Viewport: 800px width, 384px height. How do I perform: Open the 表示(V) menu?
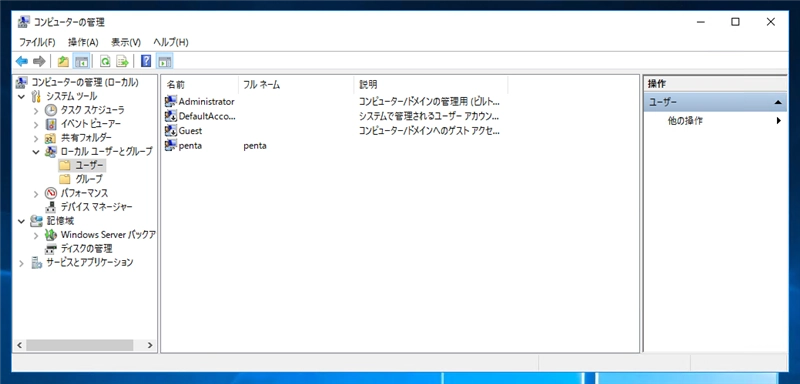click(126, 42)
